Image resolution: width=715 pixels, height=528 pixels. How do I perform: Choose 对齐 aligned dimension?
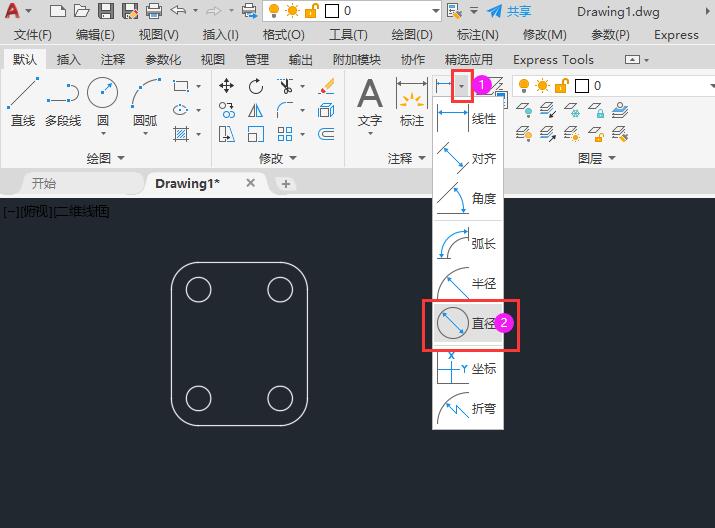[x=468, y=158]
